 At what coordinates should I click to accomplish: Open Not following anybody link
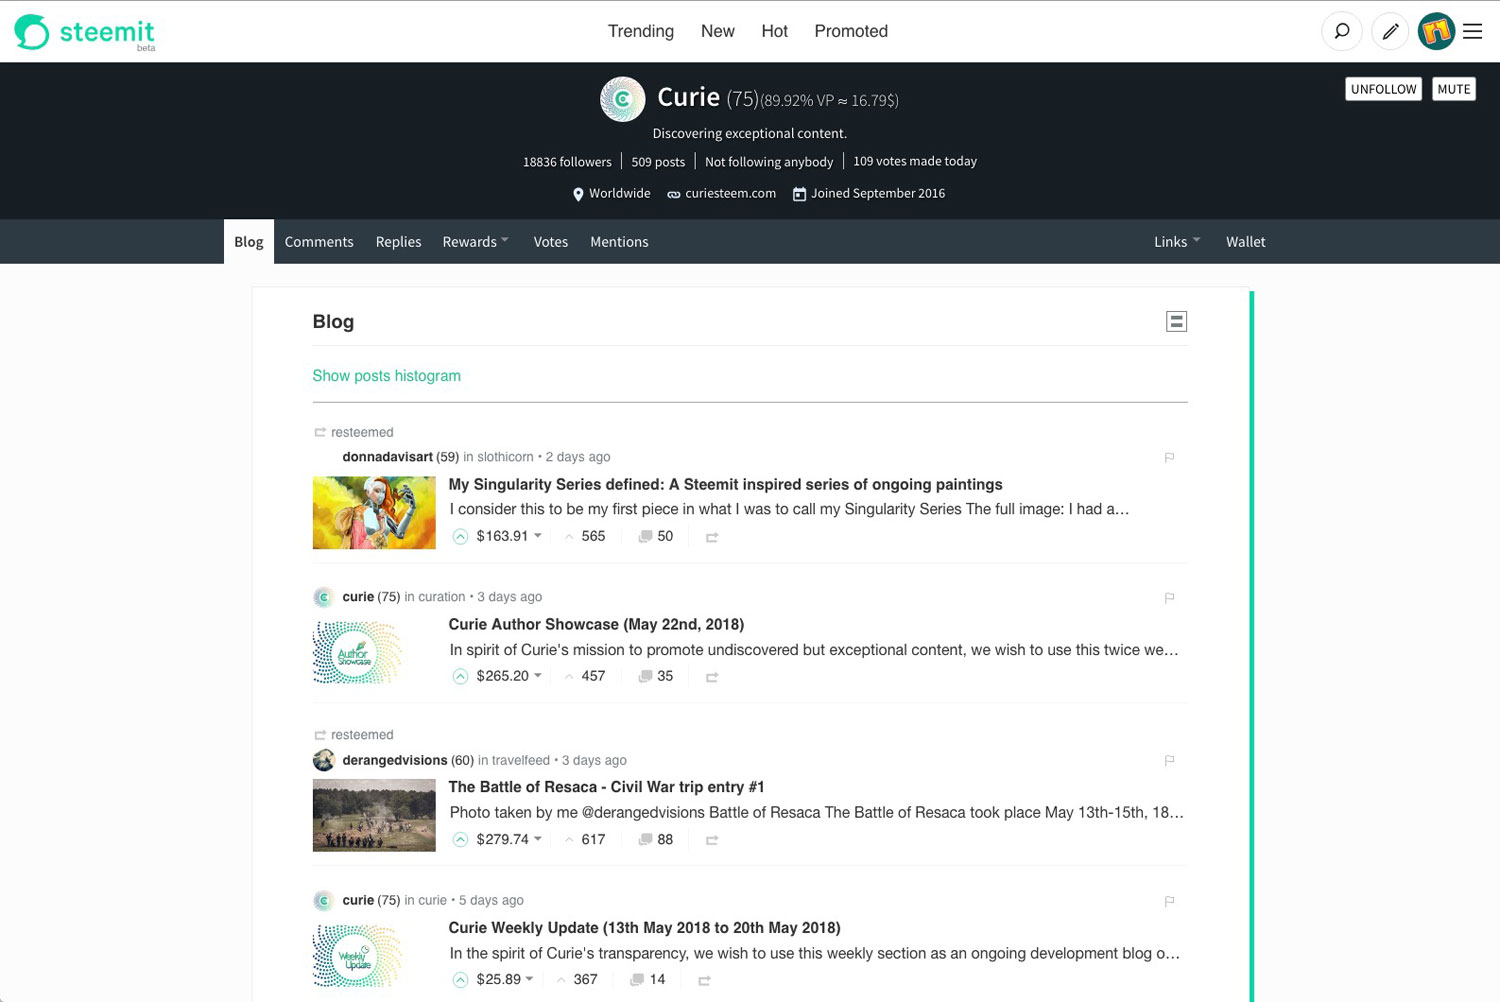click(x=769, y=162)
